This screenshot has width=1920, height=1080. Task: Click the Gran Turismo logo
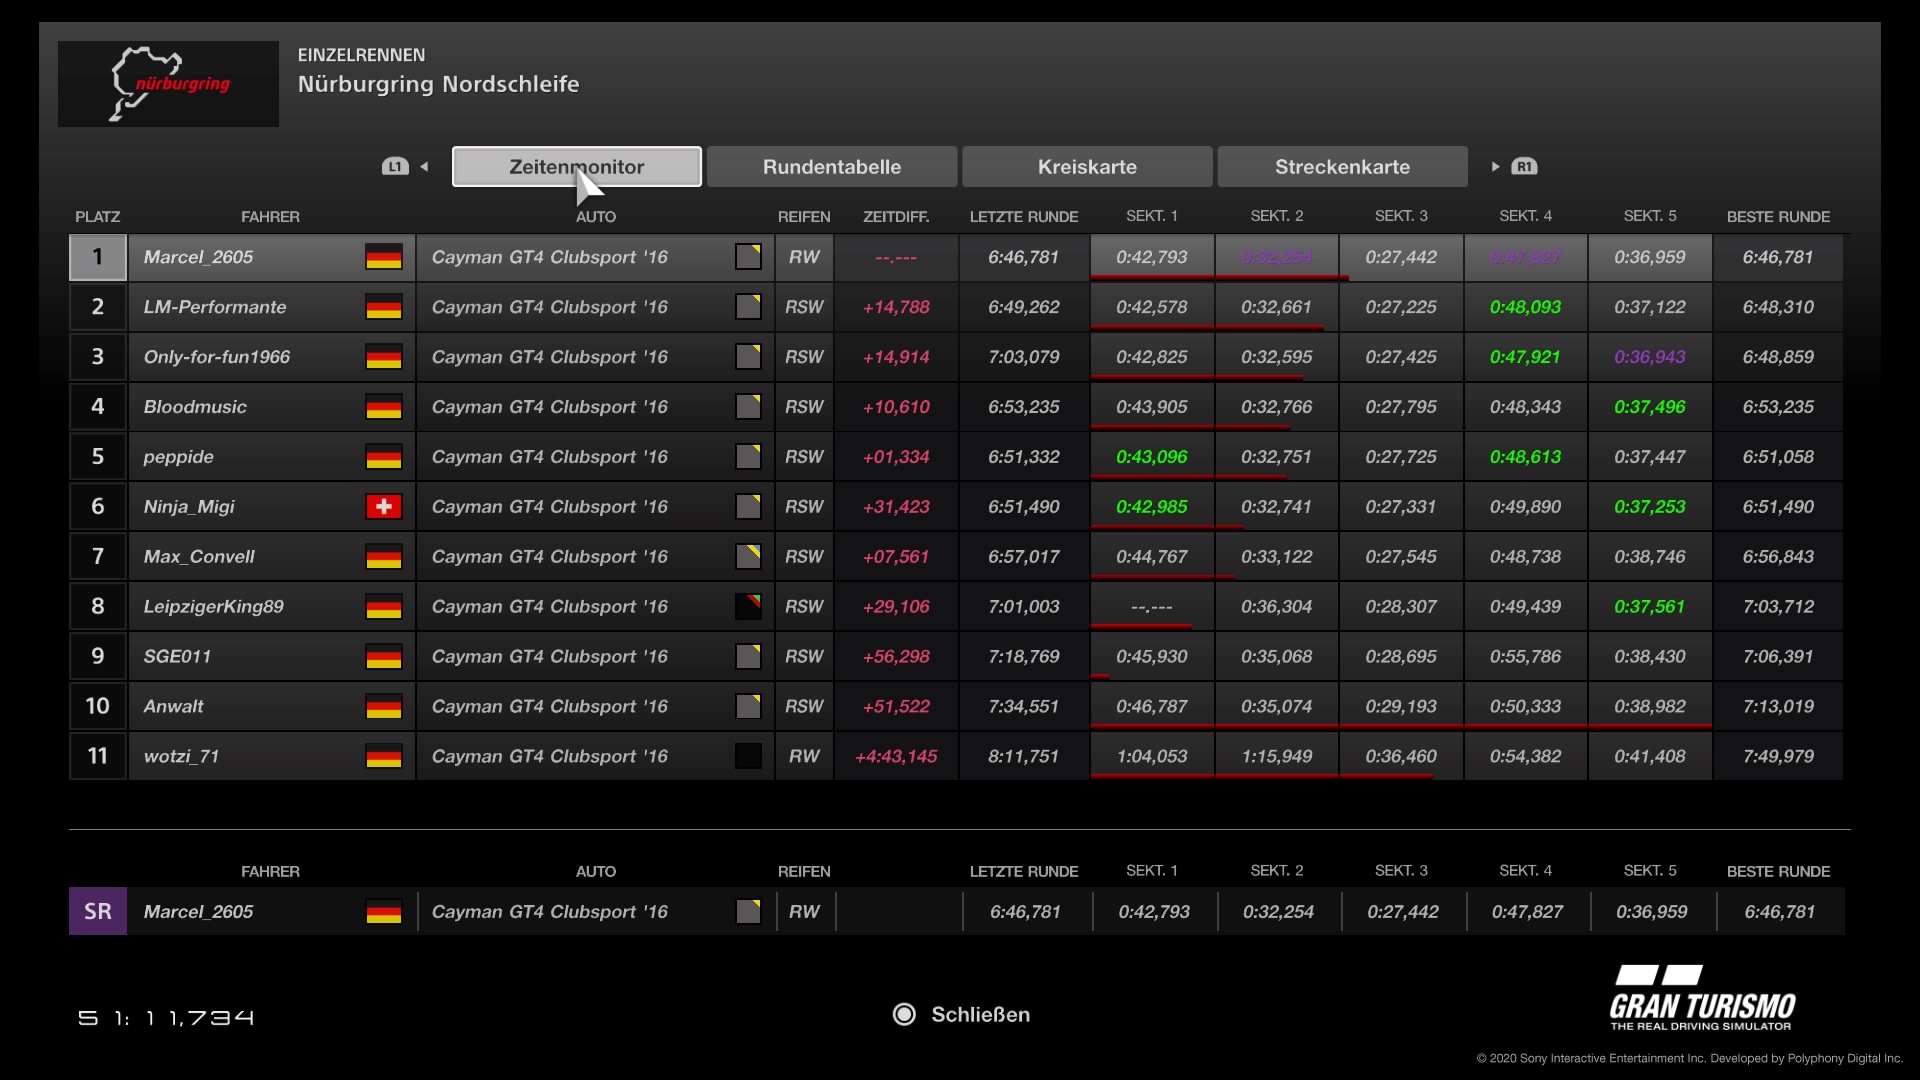(x=1701, y=998)
